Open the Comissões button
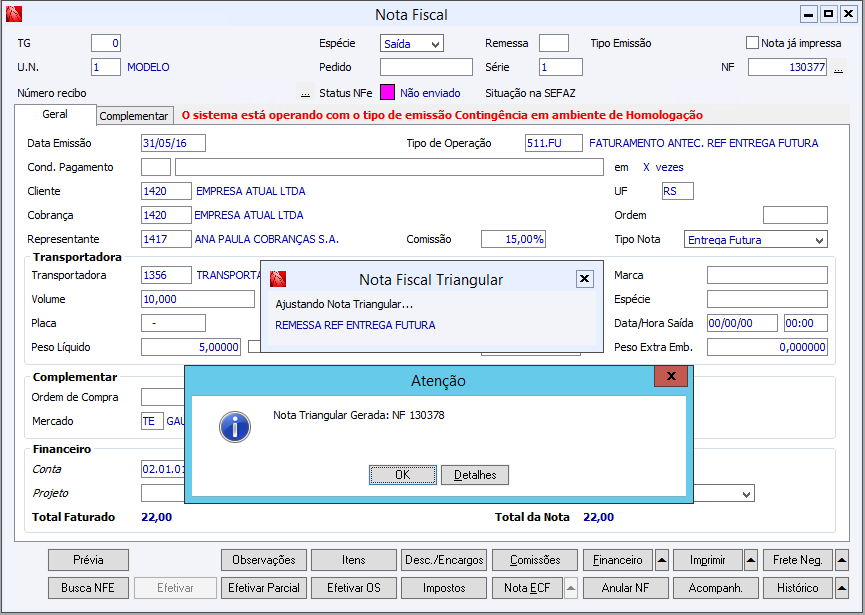 (x=535, y=560)
